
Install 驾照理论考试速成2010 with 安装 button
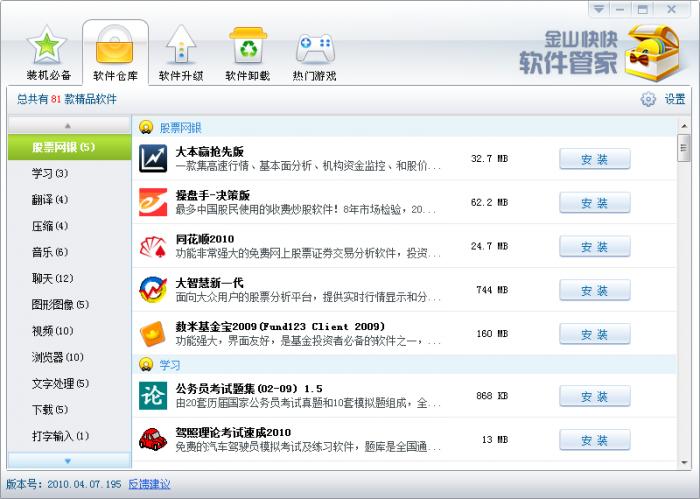(x=595, y=440)
